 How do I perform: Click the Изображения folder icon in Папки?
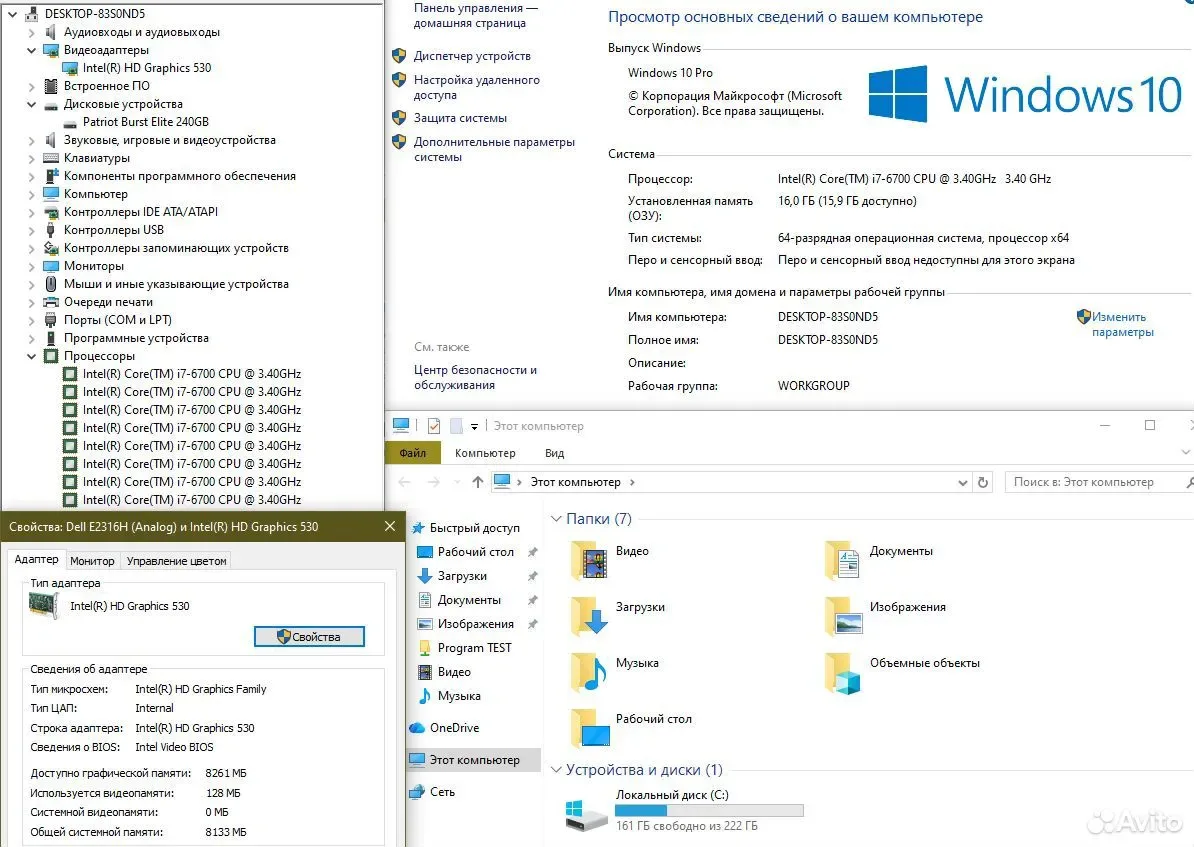click(844, 616)
